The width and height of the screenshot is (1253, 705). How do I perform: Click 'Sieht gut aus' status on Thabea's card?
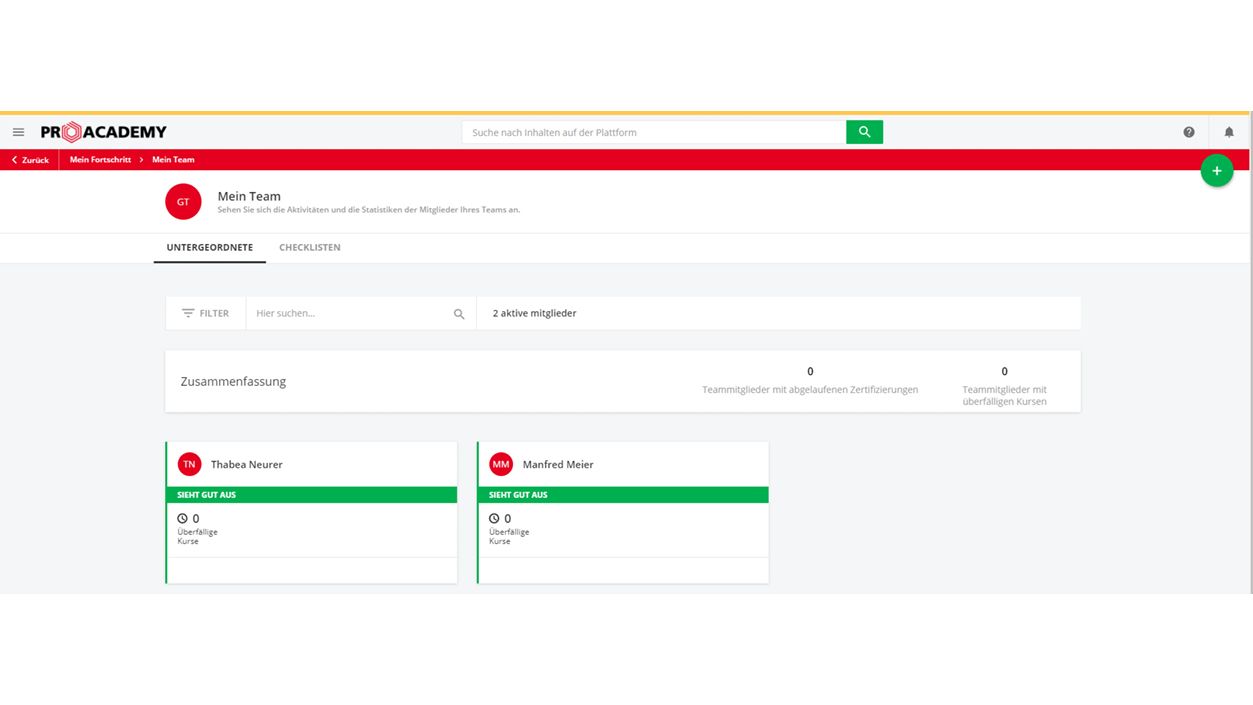(312, 495)
